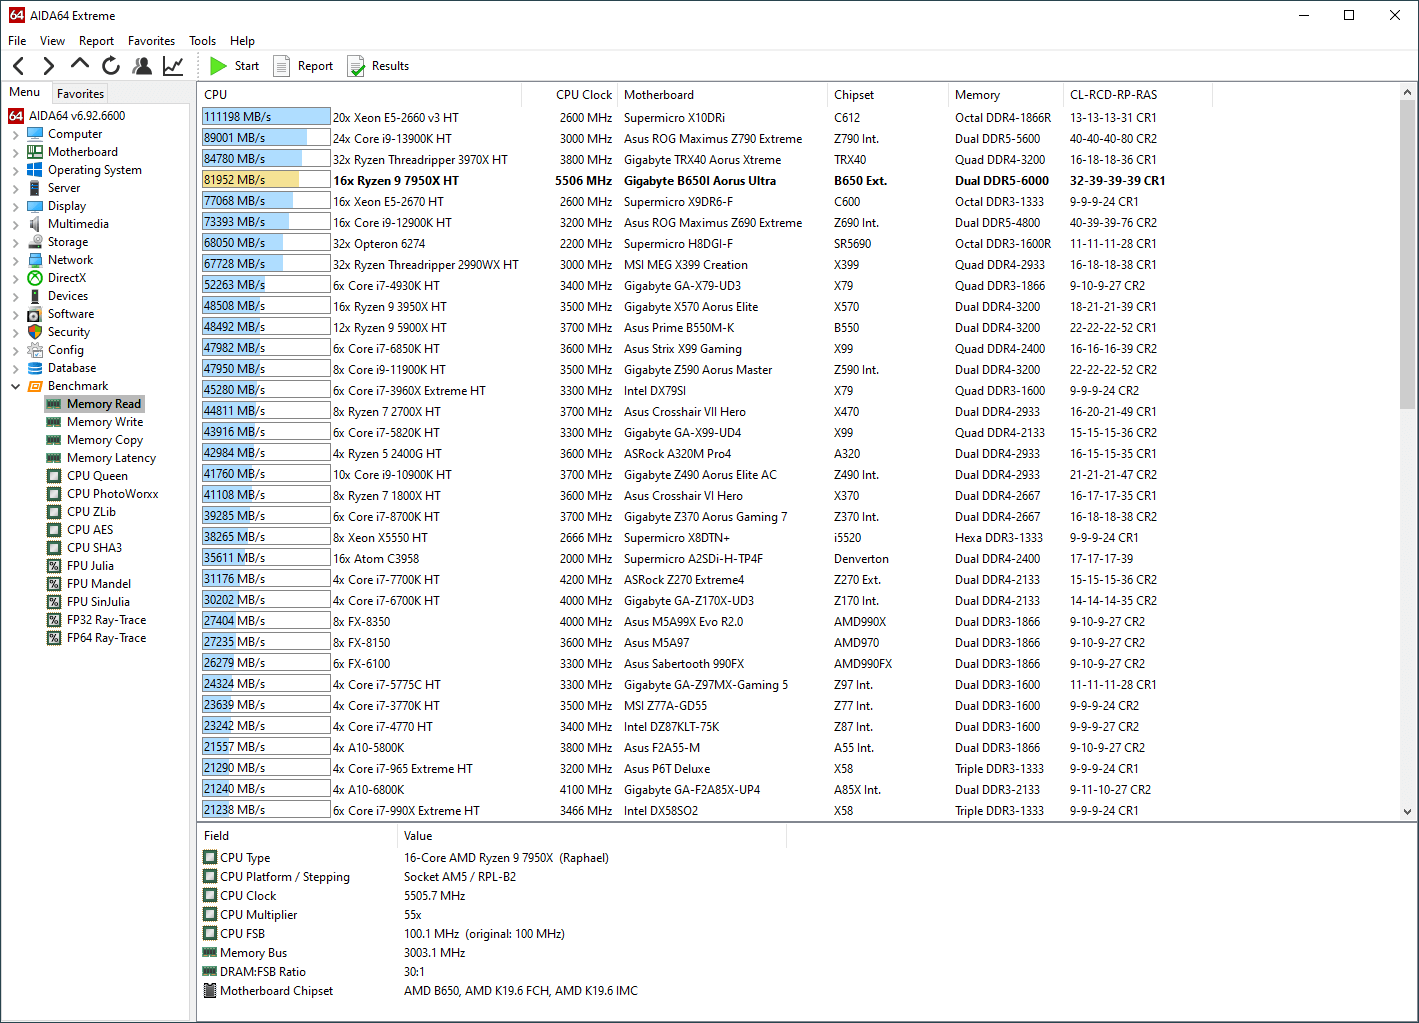The height and width of the screenshot is (1023, 1419).
Task: Open the Report menu
Action: pyautogui.click(x=96, y=41)
